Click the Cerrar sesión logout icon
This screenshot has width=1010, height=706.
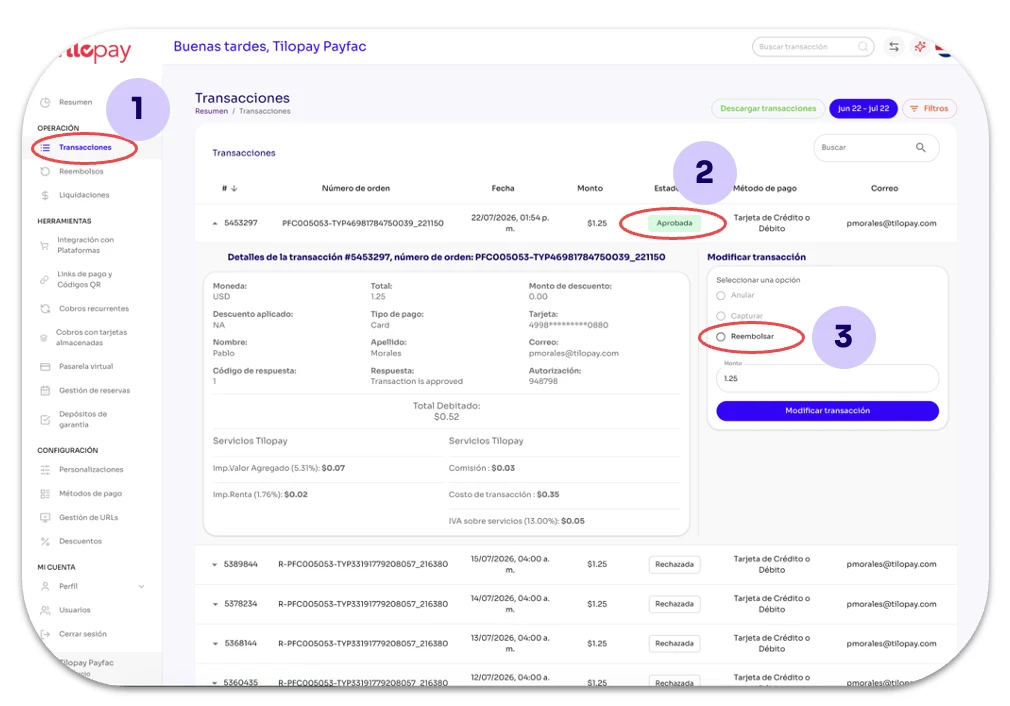click(45, 634)
